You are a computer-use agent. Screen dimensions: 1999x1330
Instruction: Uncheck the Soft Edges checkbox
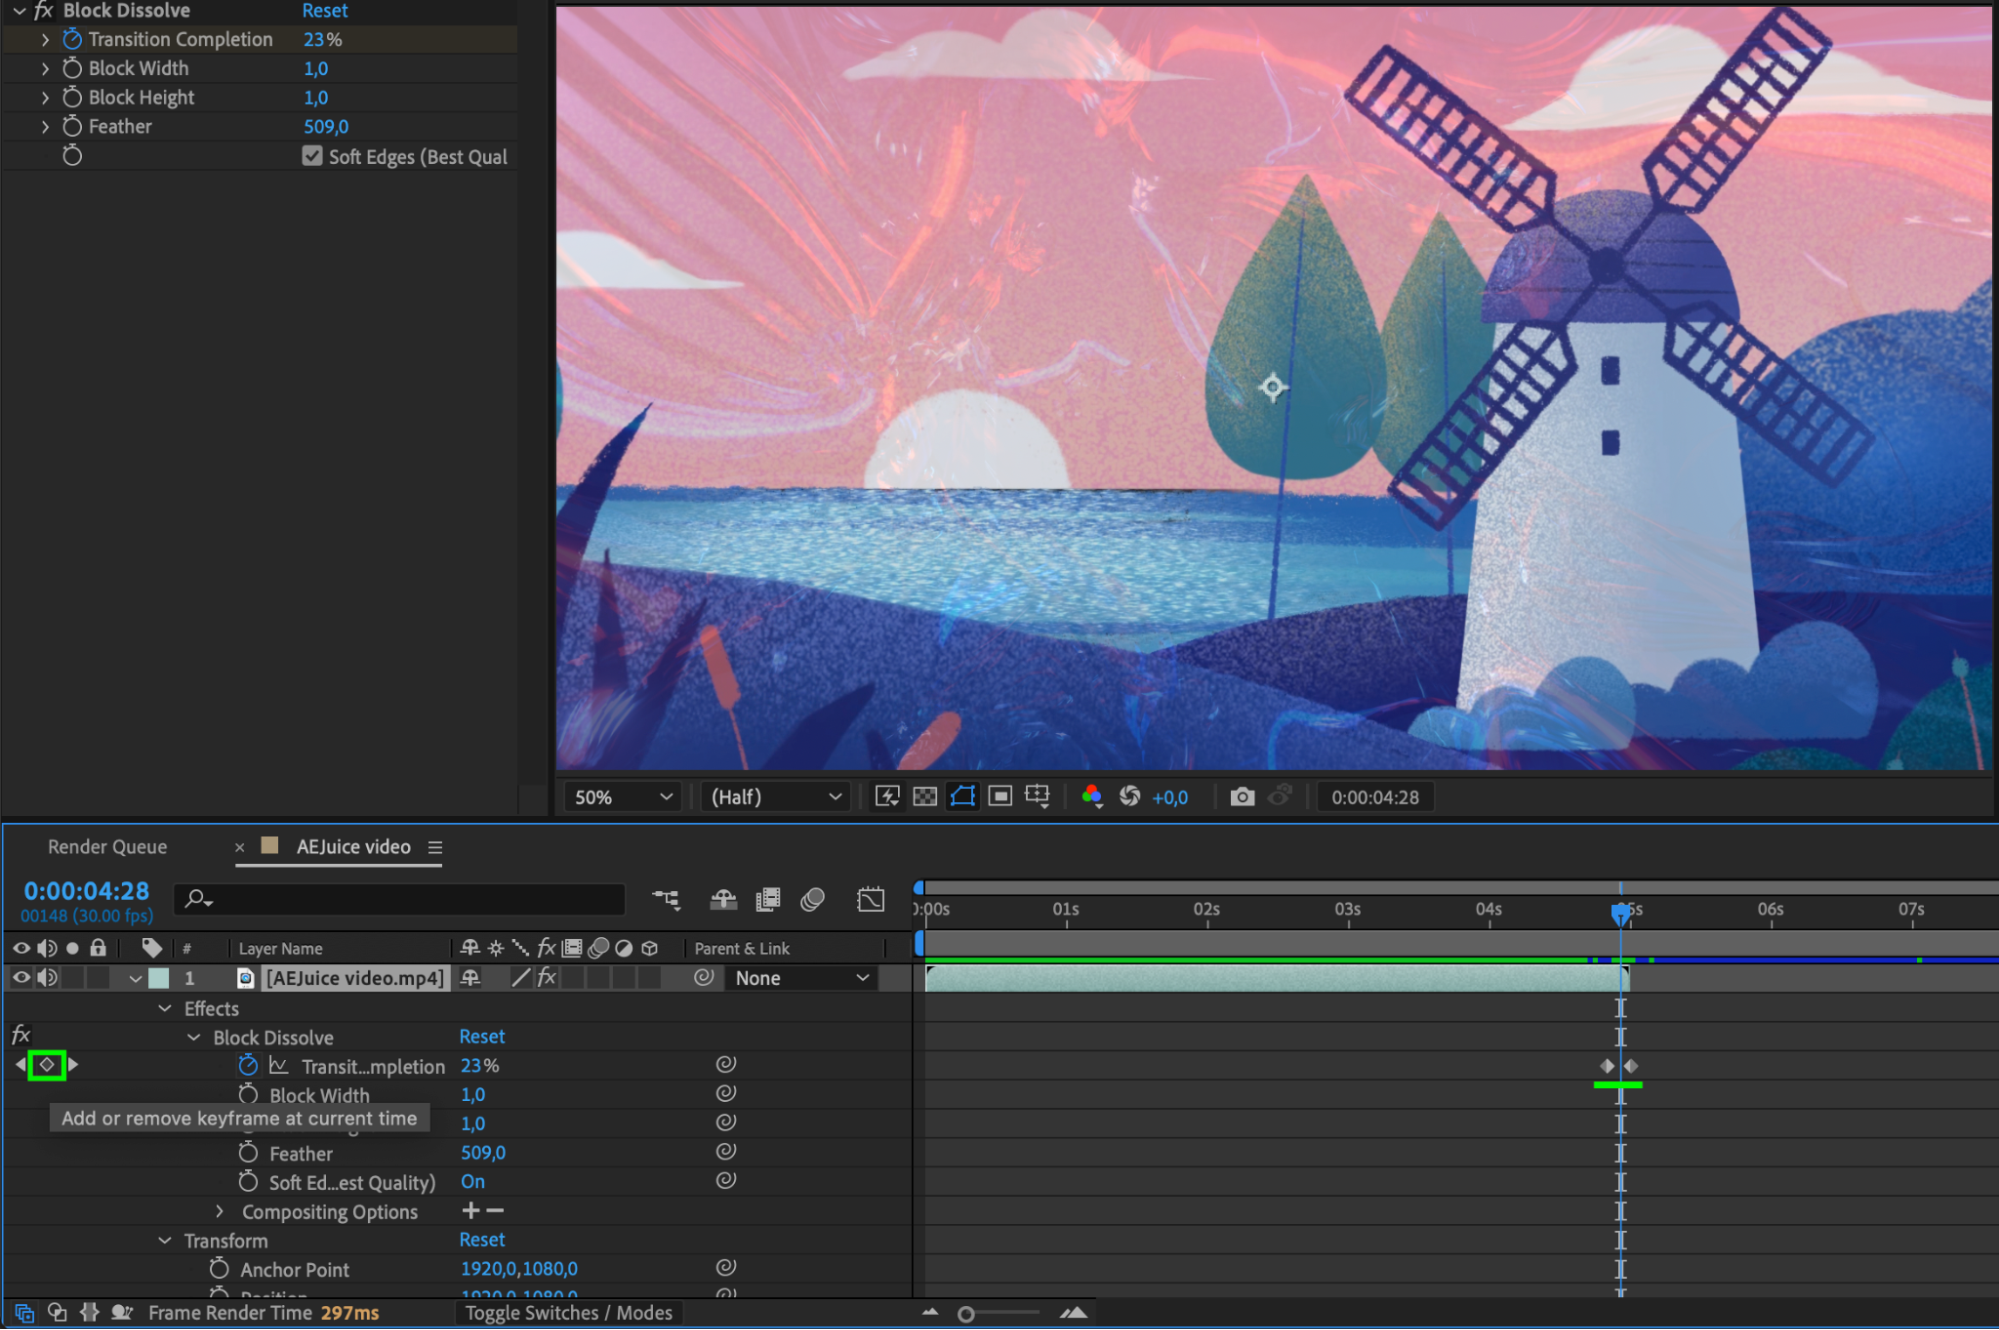click(x=312, y=156)
